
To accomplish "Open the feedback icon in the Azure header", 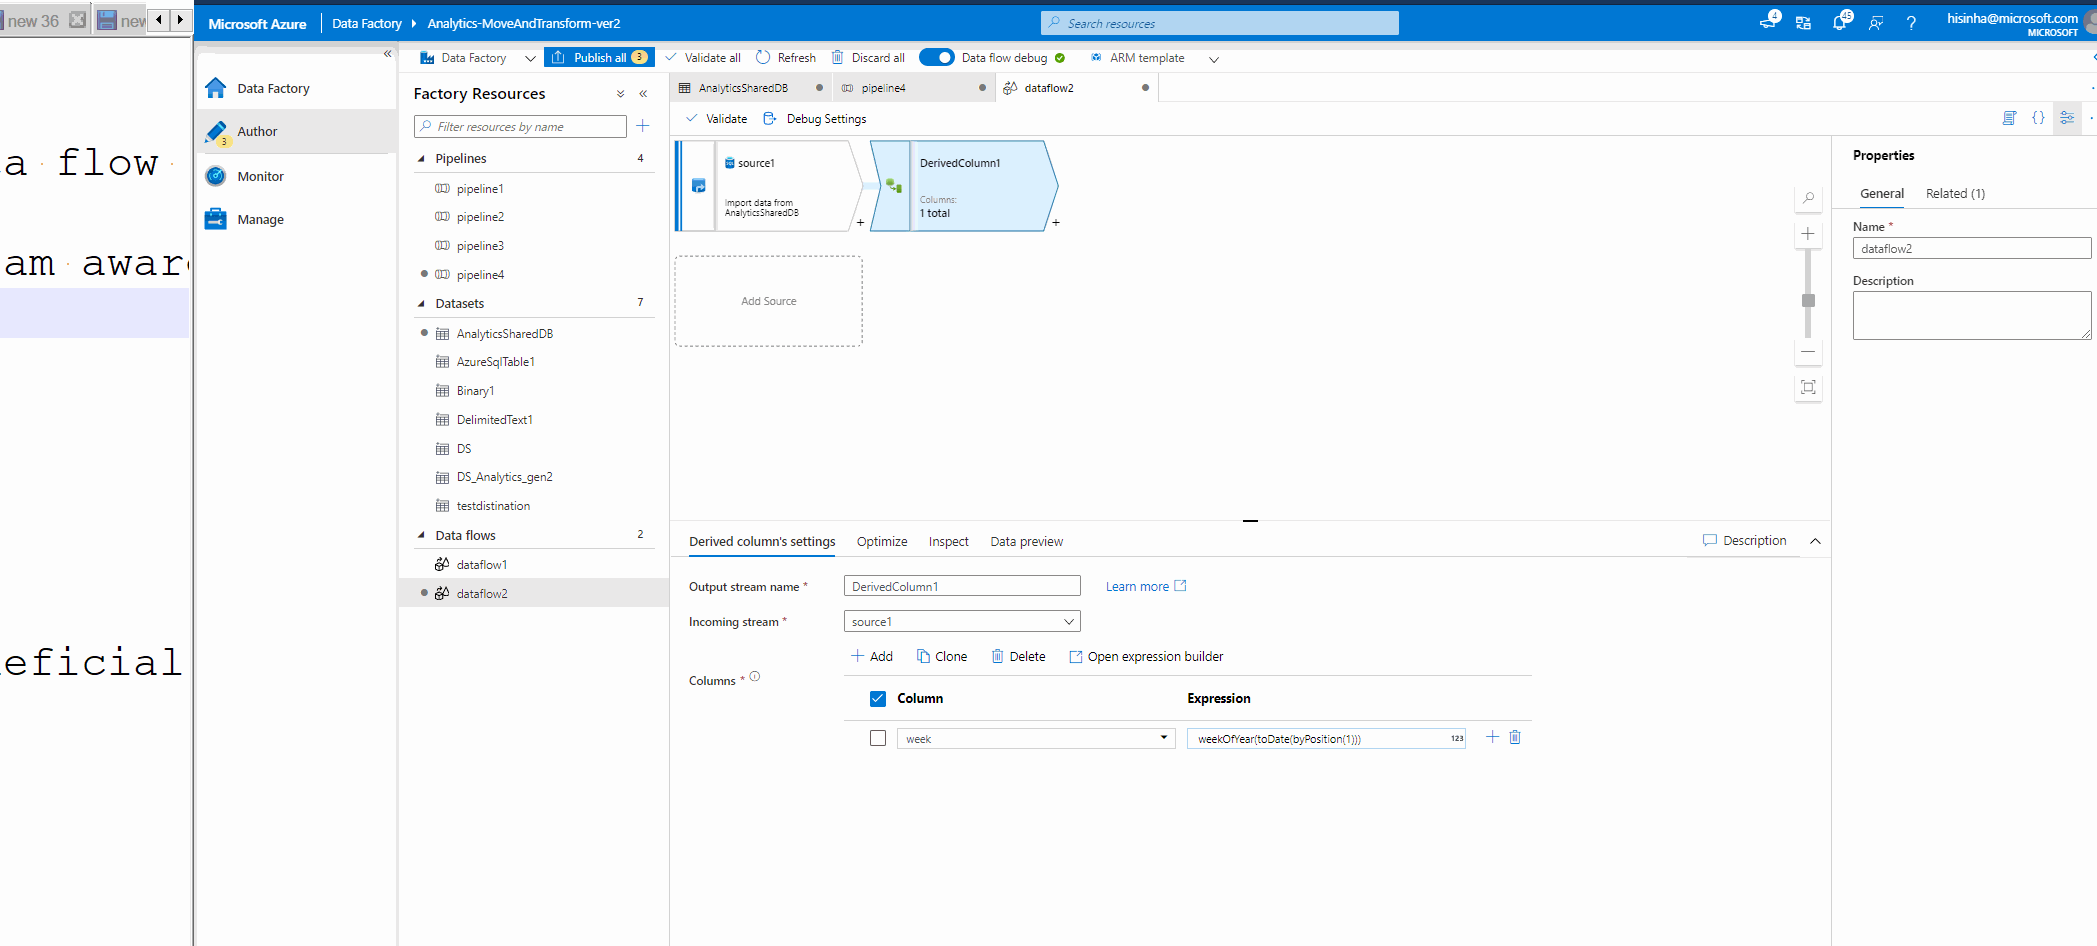I will (x=1876, y=23).
